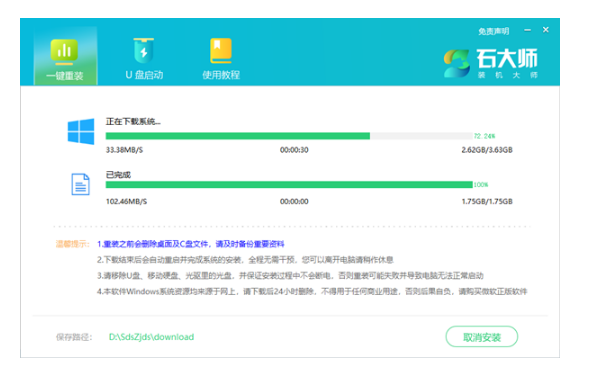Open the save path D:\SdsZjds\download
The image size is (599, 372).
point(151,337)
